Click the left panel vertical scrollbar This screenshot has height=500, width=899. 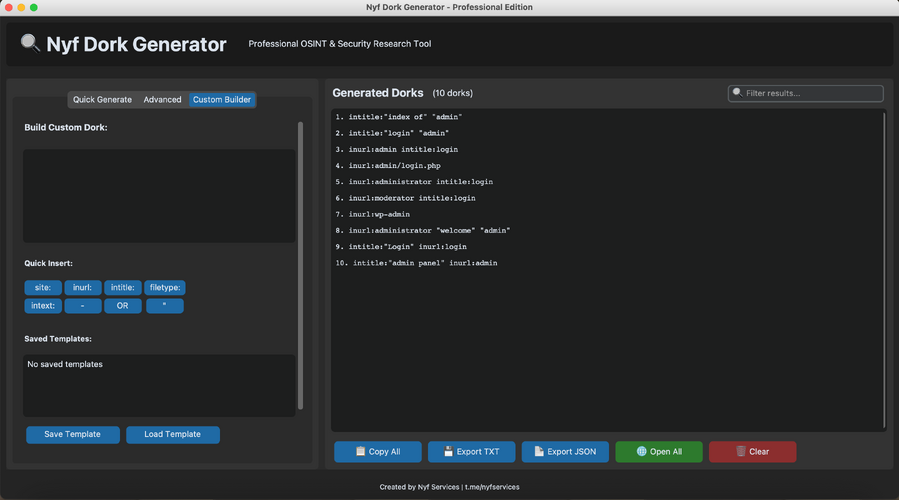pos(300,265)
